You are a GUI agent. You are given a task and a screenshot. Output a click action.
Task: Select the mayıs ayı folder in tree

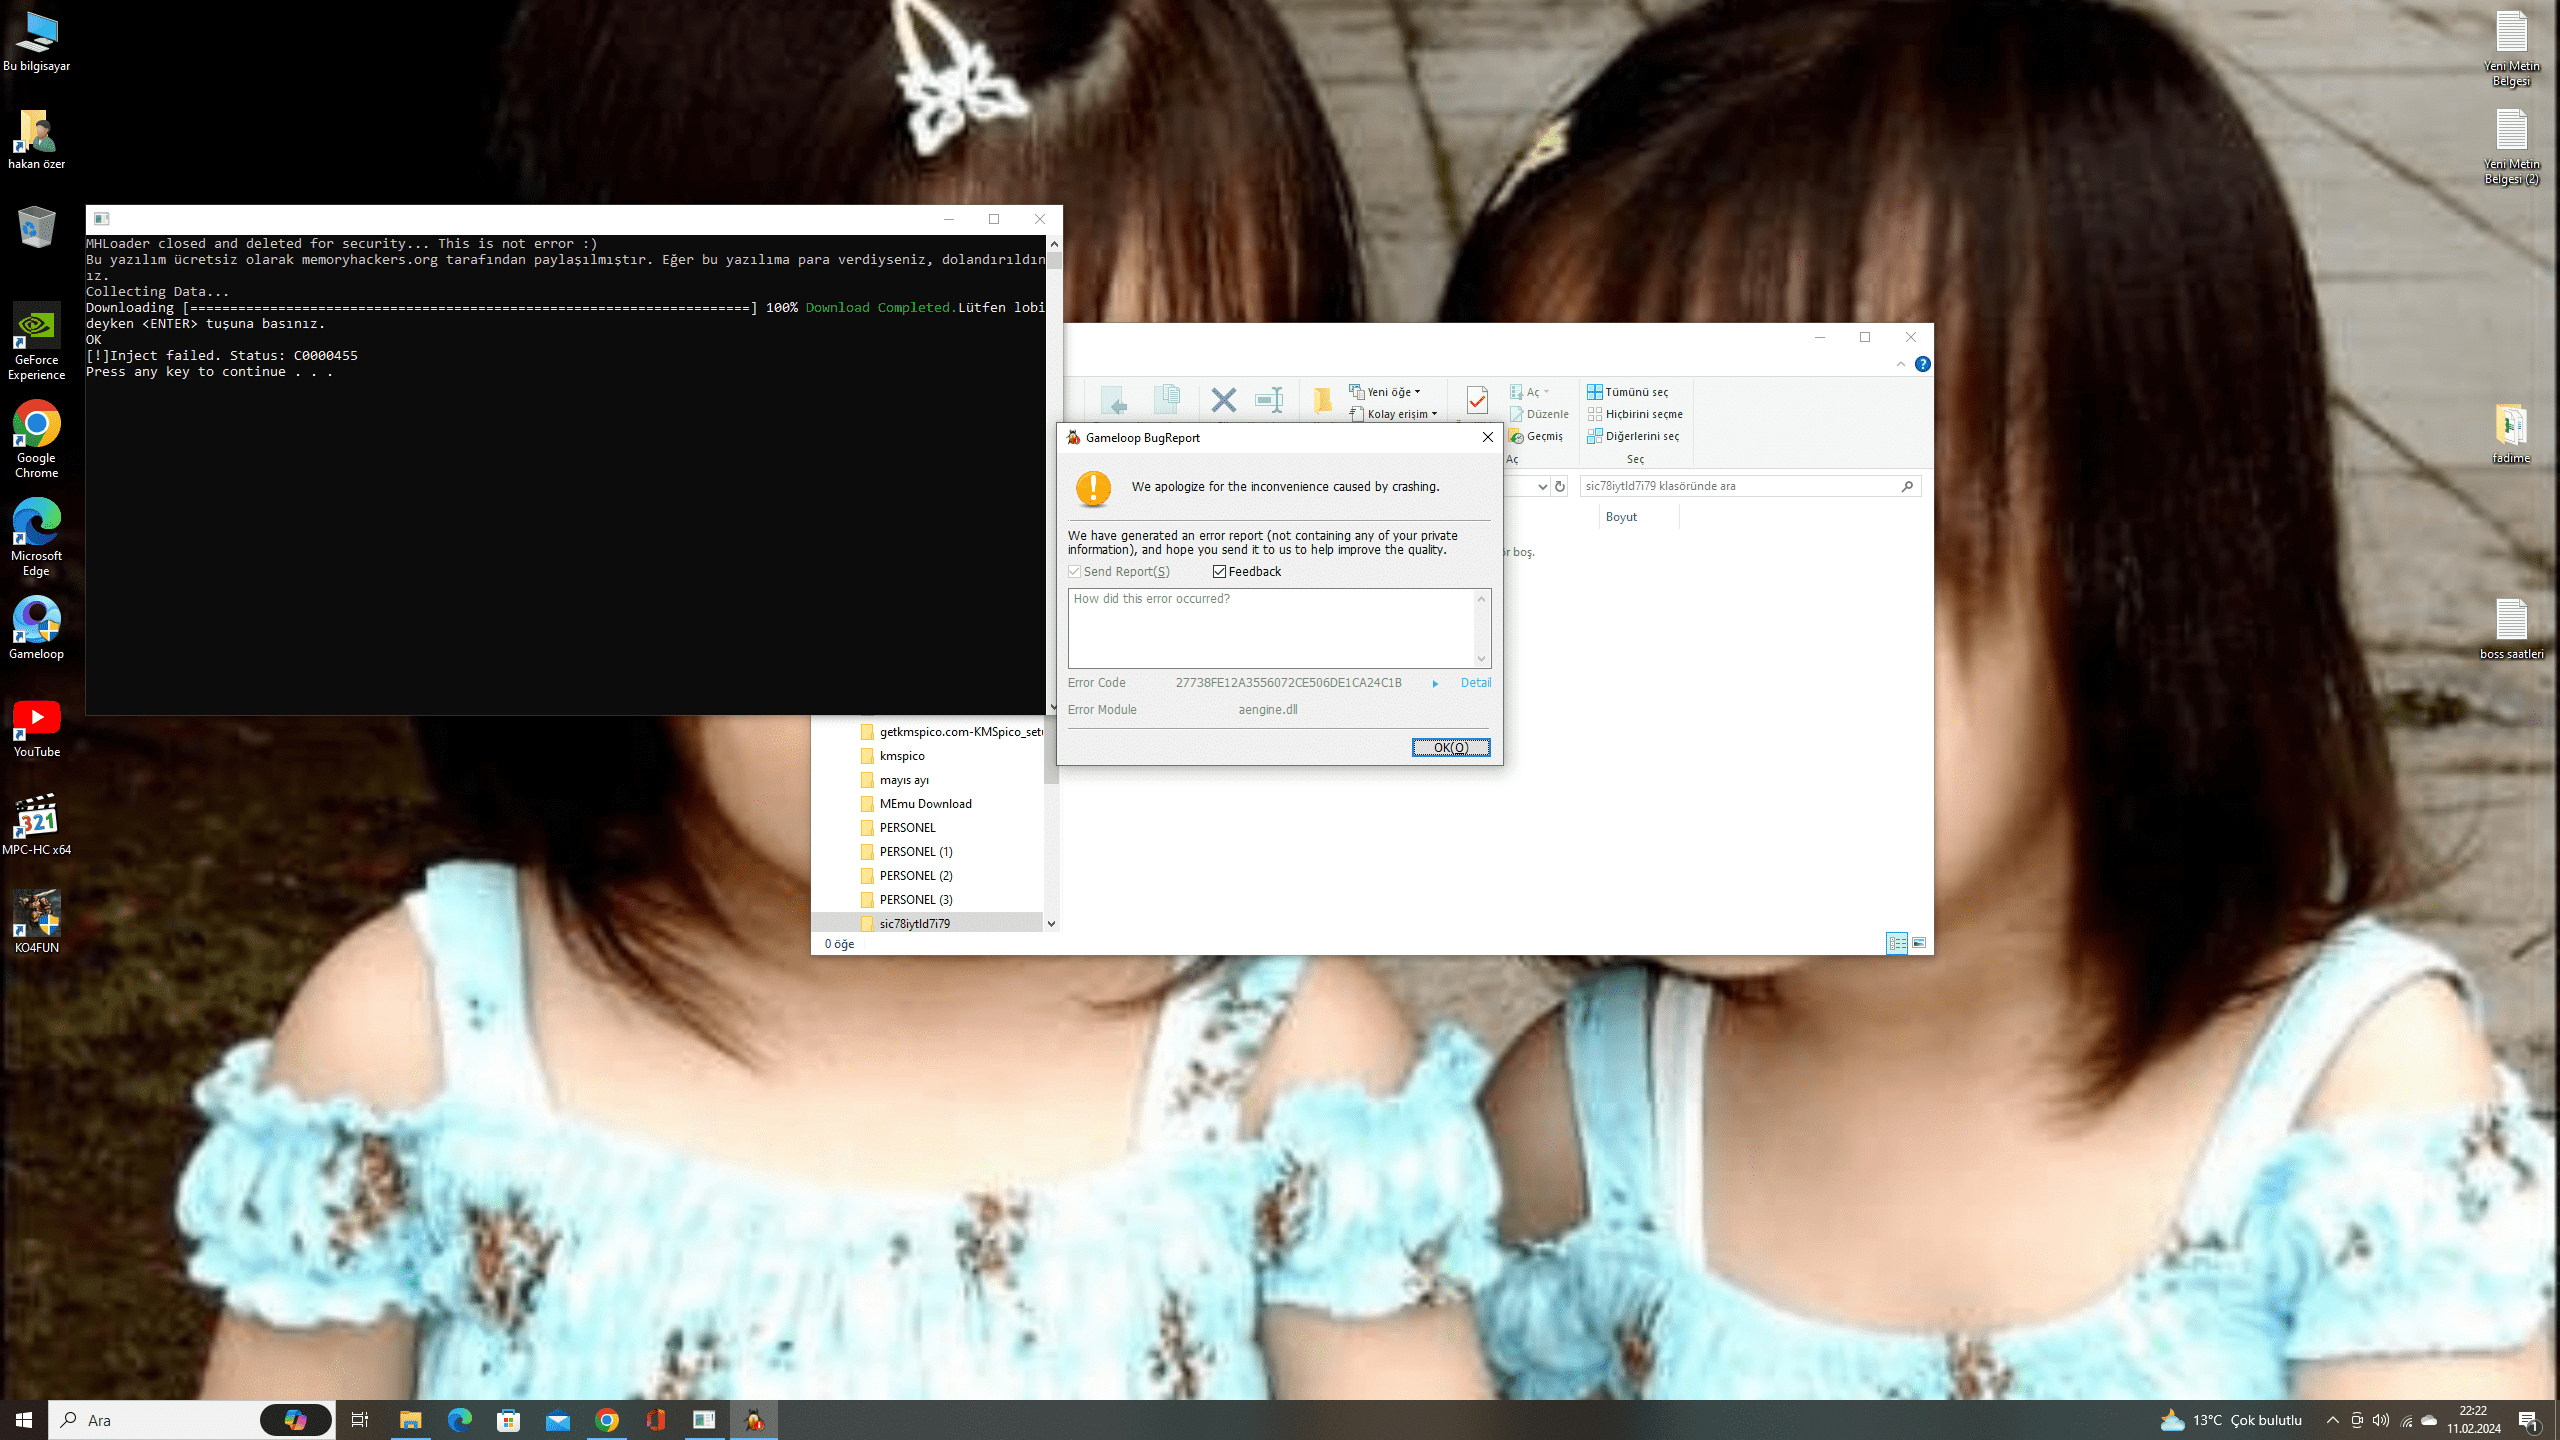point(904,780)
